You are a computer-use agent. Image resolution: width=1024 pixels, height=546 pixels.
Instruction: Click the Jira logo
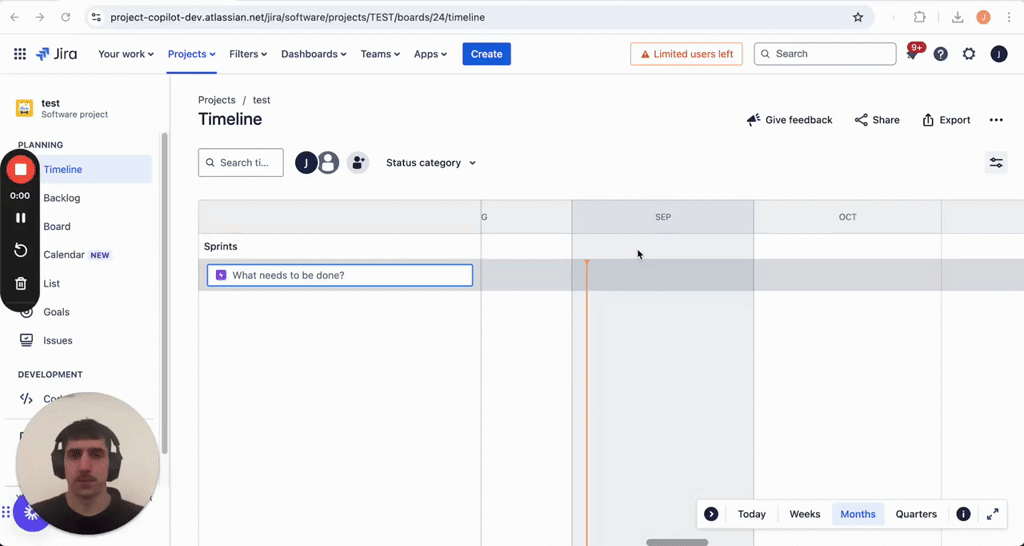(56, 54)
